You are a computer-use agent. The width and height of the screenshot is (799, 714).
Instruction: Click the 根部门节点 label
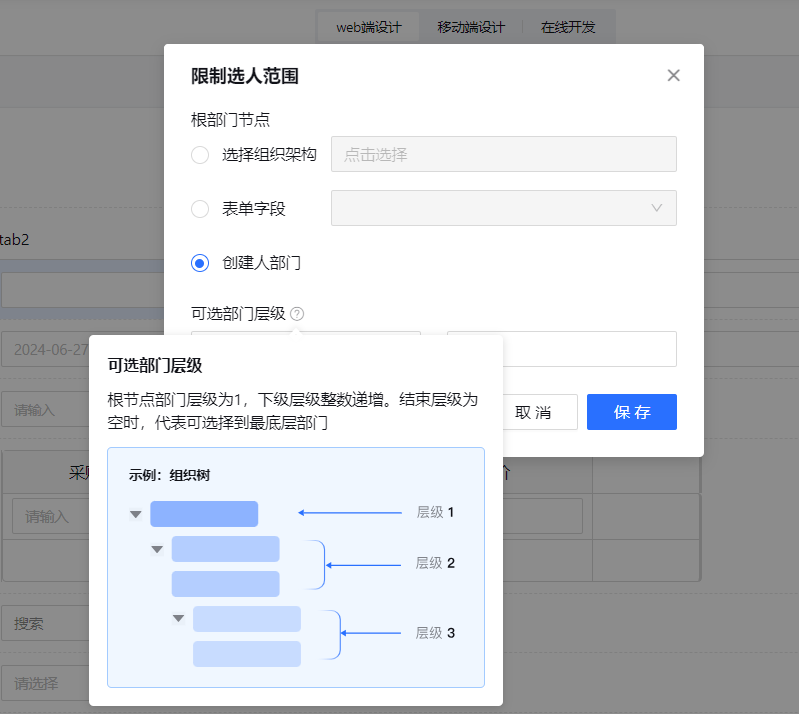coord(230,120)
